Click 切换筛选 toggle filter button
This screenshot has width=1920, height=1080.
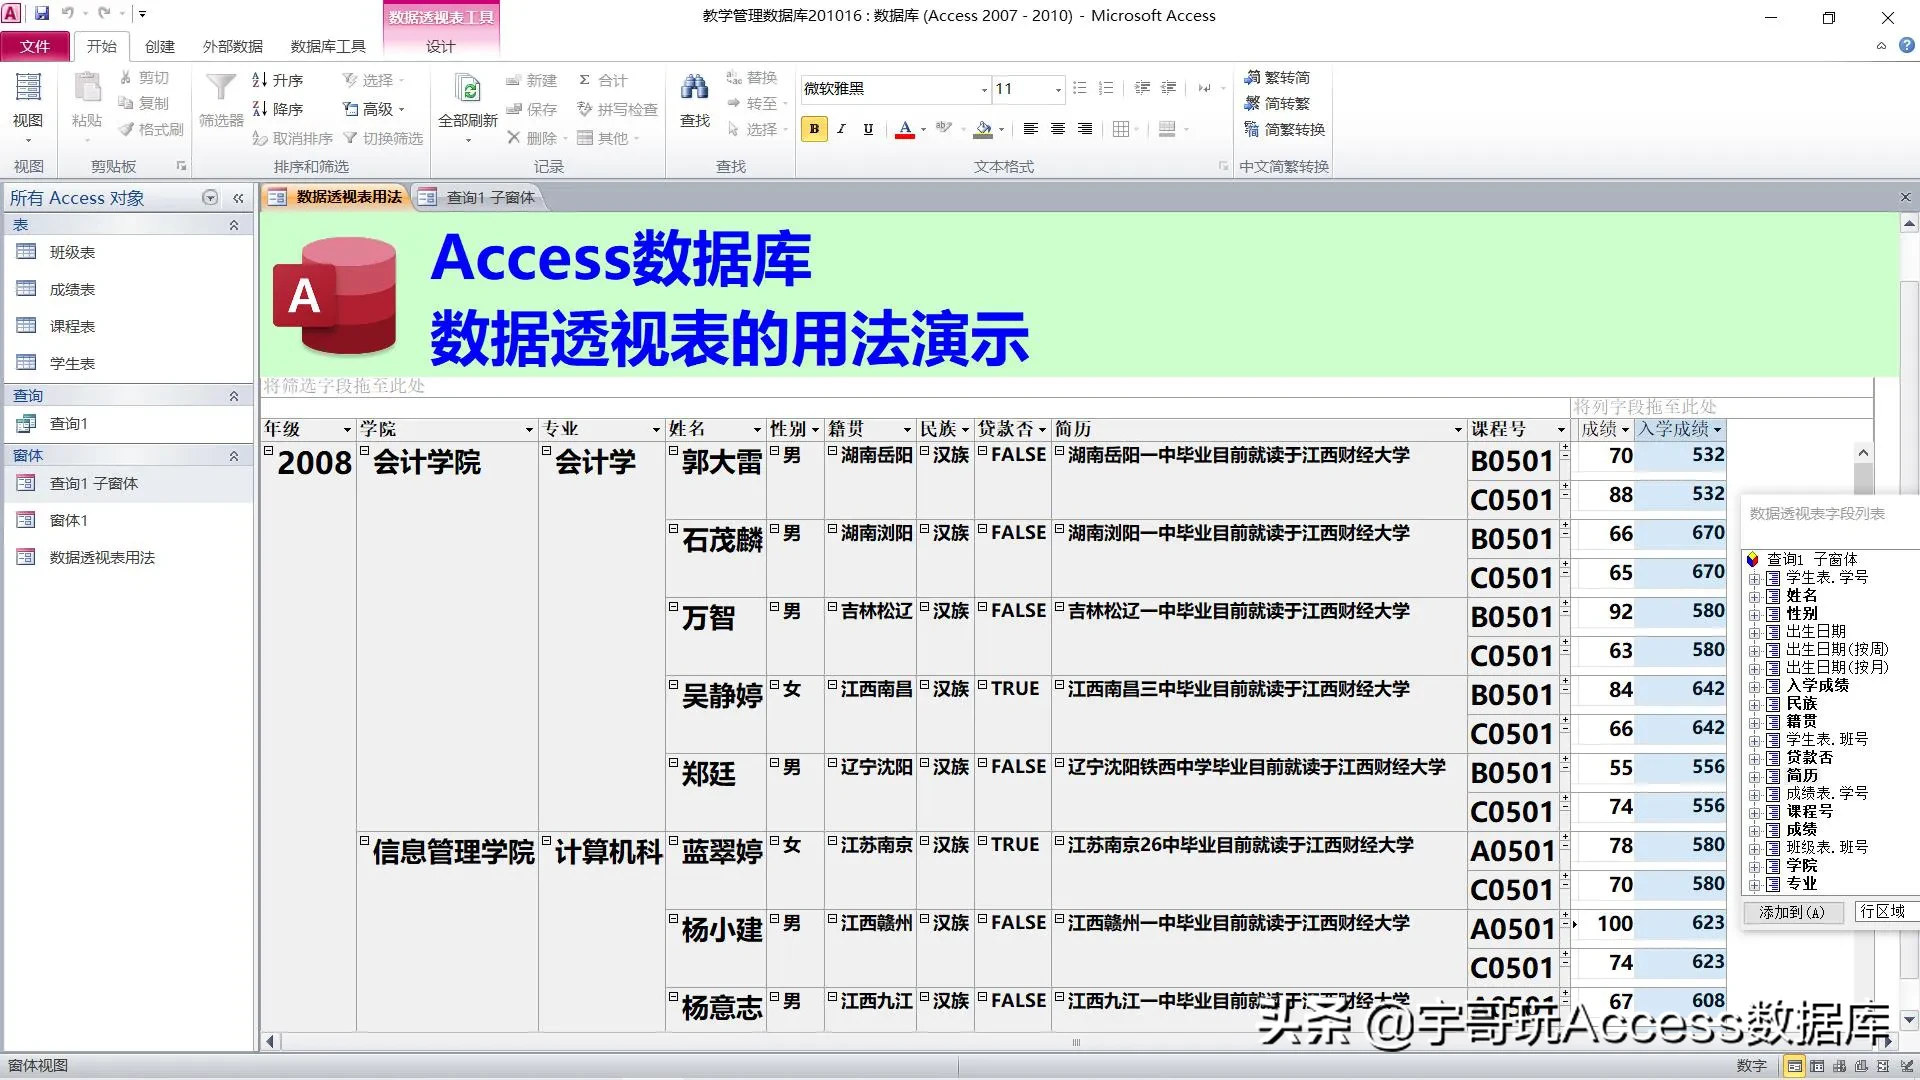click(383, 138)
